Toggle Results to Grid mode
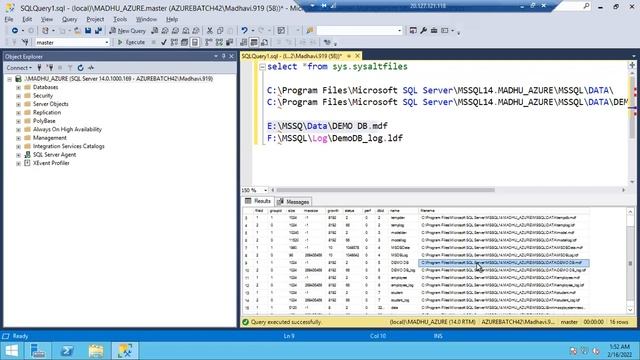The width and height of the screenshot is (640, 360). tap(254, 42)
